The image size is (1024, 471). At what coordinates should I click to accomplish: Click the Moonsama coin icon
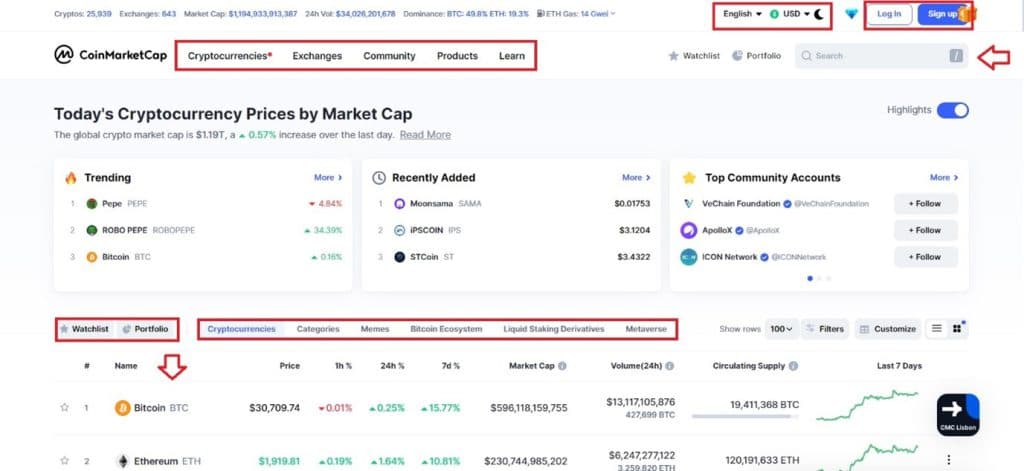tap(400, 204)
